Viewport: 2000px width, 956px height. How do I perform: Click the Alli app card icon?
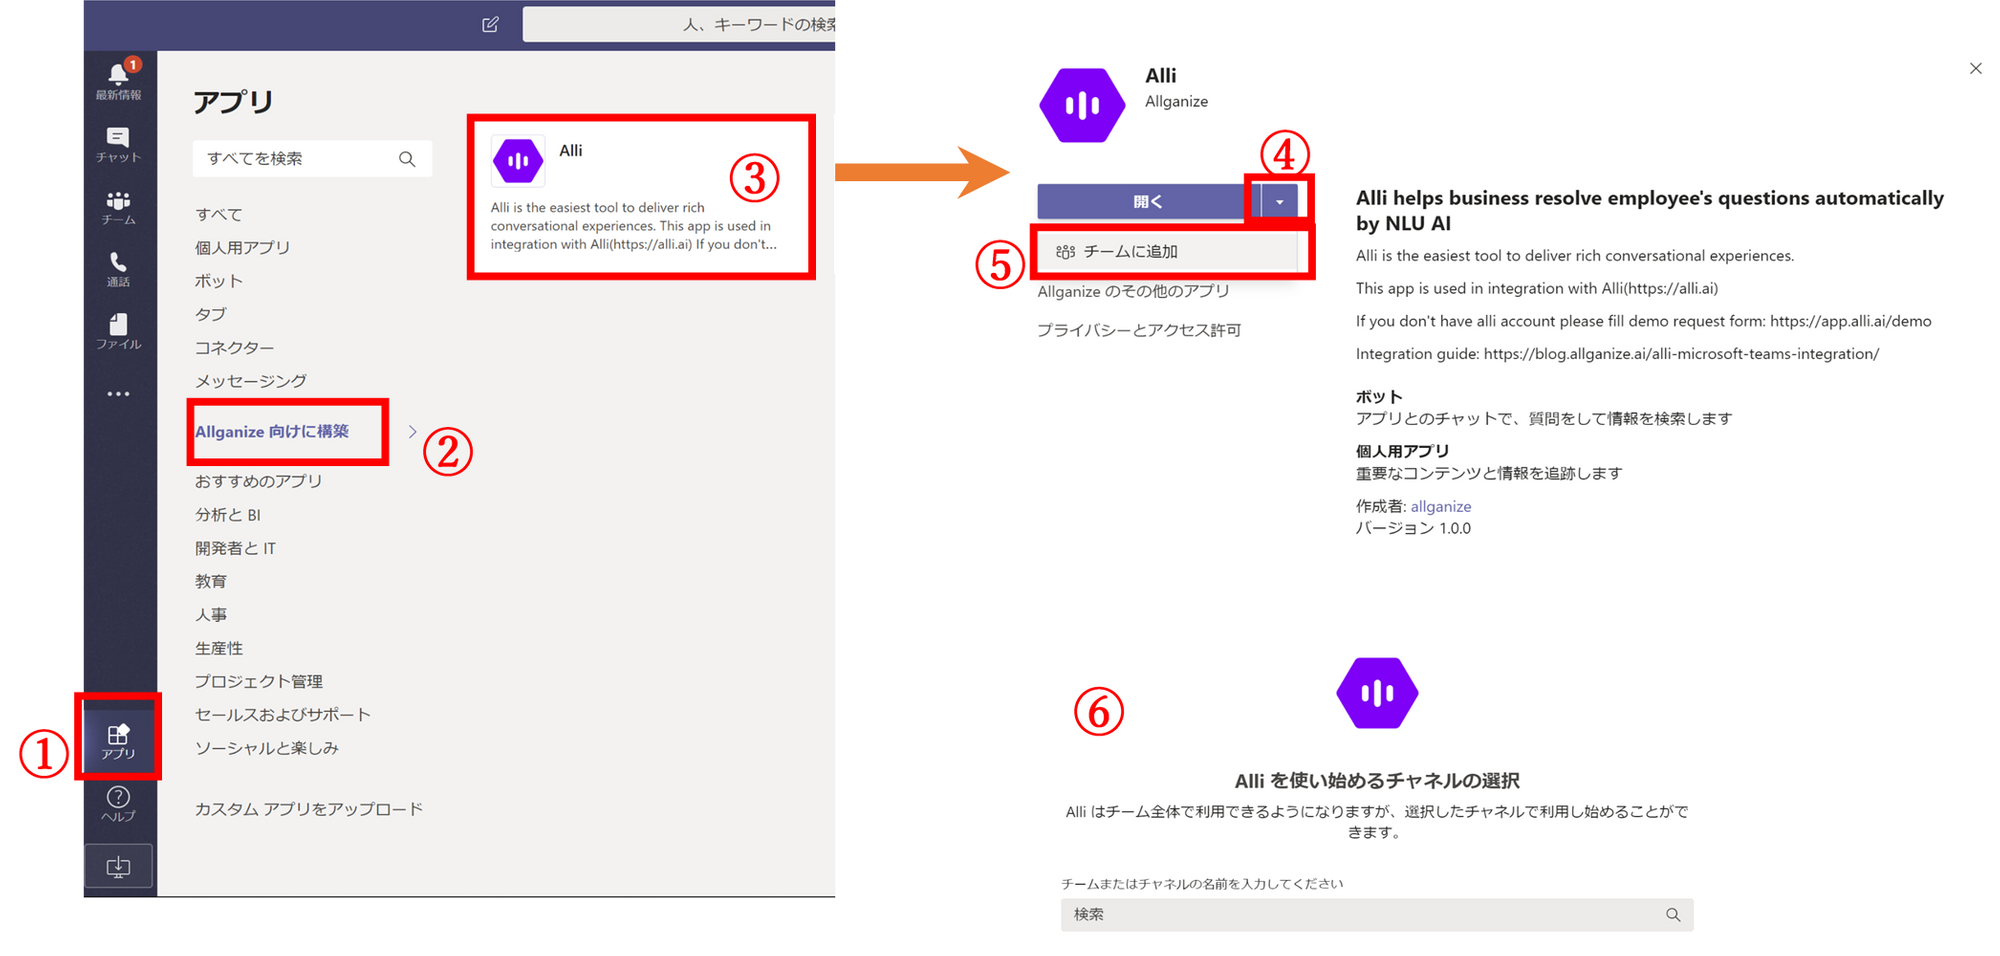coord(518,161)
